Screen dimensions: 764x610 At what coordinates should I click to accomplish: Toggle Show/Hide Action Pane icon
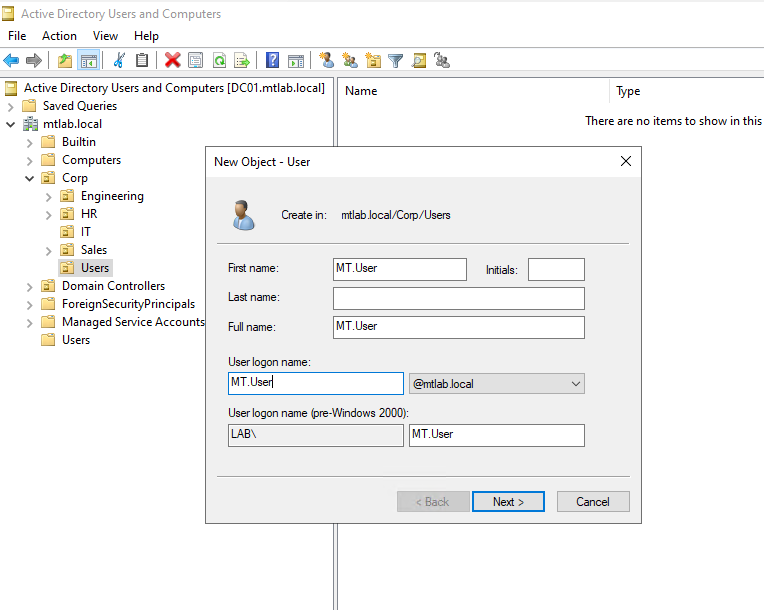(x=296, y=61)
